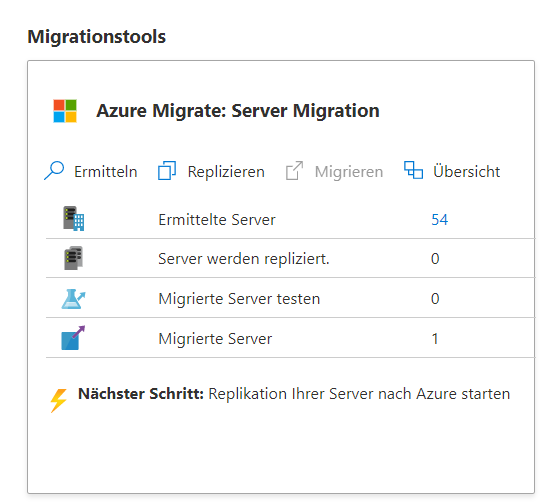Viewport: 551px width, 504px height.
Task: Click the blue box arrow icon for Migrierte Server
Action: click(x=73, y=338)
